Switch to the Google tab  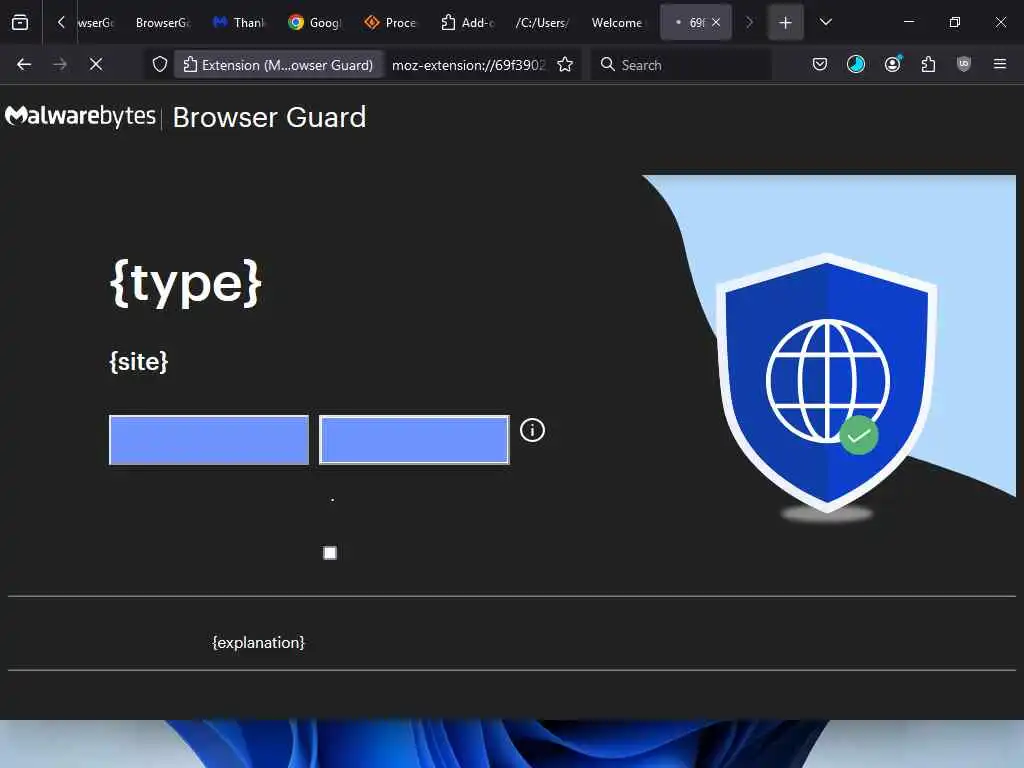(x=315, y=22)
